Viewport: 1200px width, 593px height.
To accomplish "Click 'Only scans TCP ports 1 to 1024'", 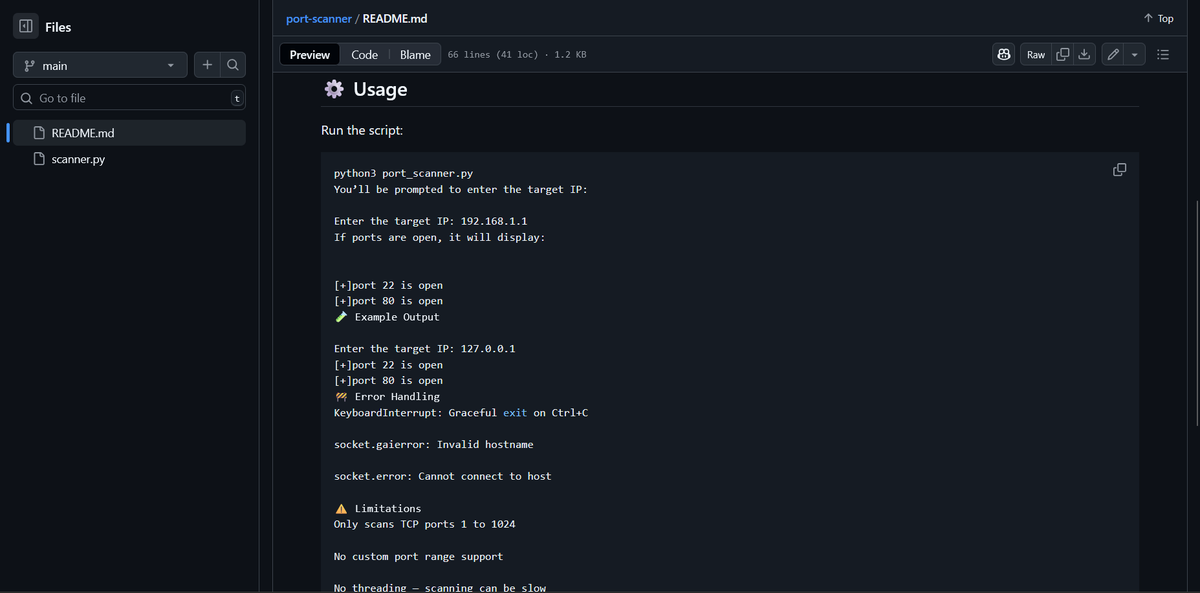I will pos(424,524).
